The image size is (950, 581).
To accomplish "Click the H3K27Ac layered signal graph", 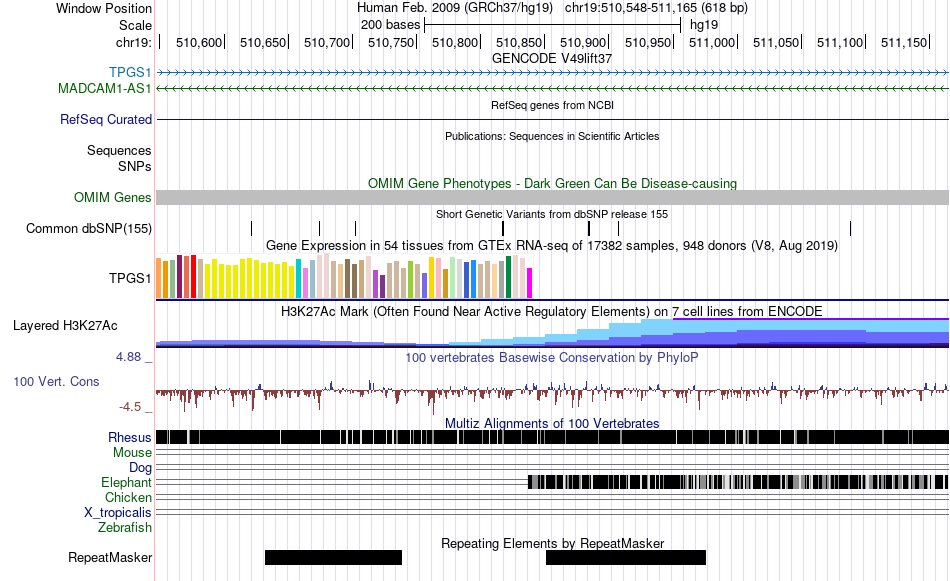I will click(x=553, y=333).
